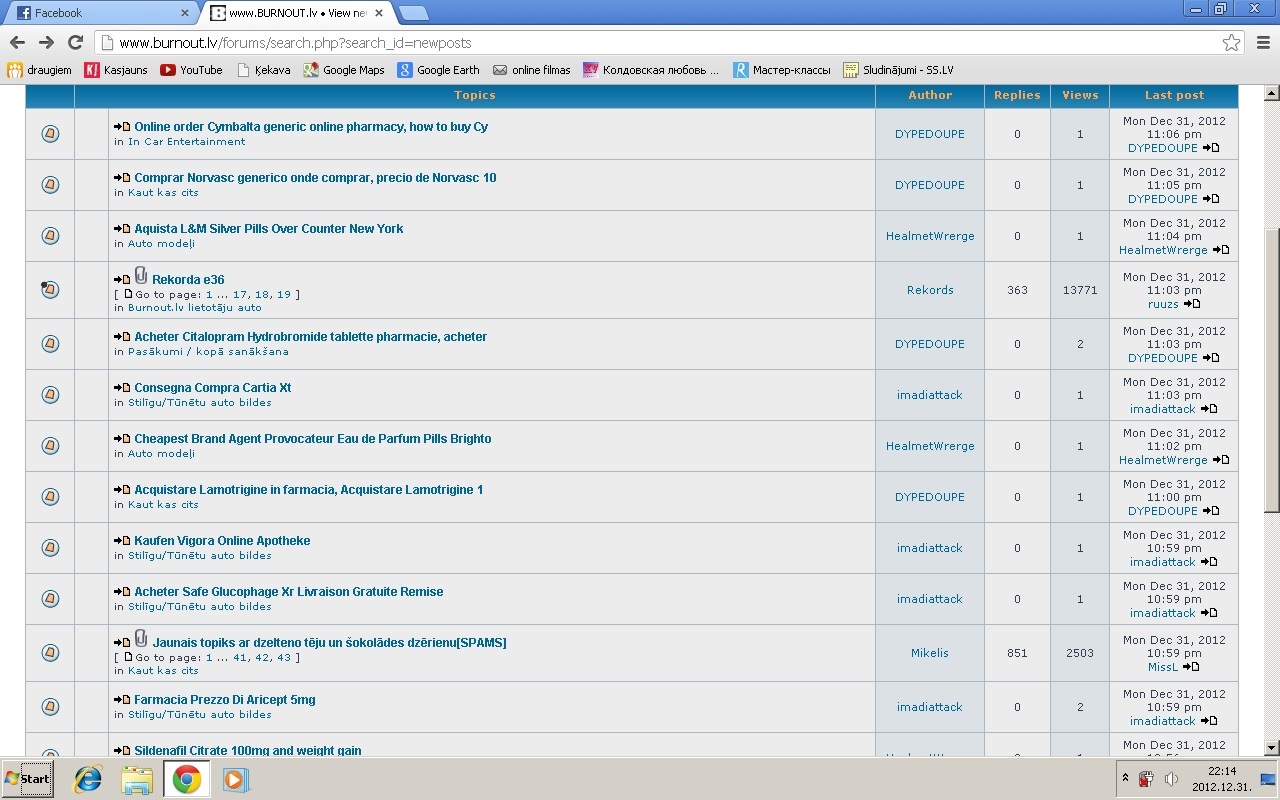The image size is (1280, 800).
Task: Click the vertical scrollbar down arrow
Action: click(x=1272, y=748)
